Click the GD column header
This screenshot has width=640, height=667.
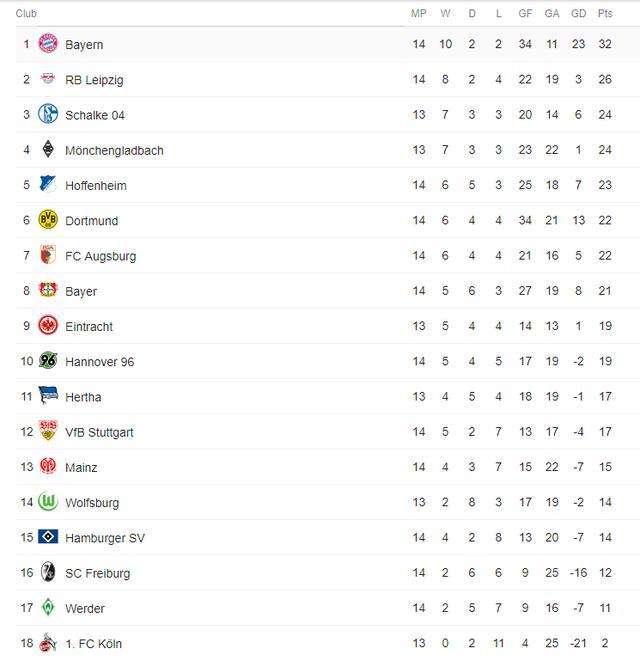click(578, 14)
